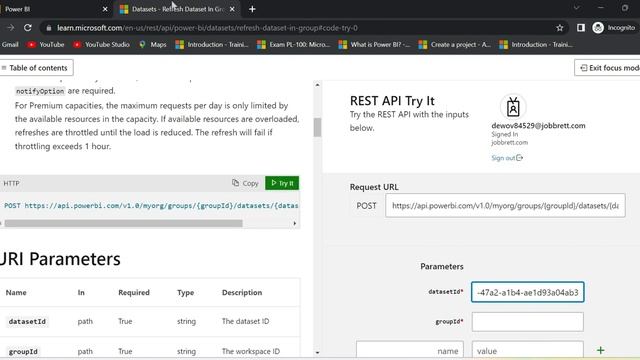Click the forward navigation arrow
Screen dimensions: 640x360
tap(11, 28)
